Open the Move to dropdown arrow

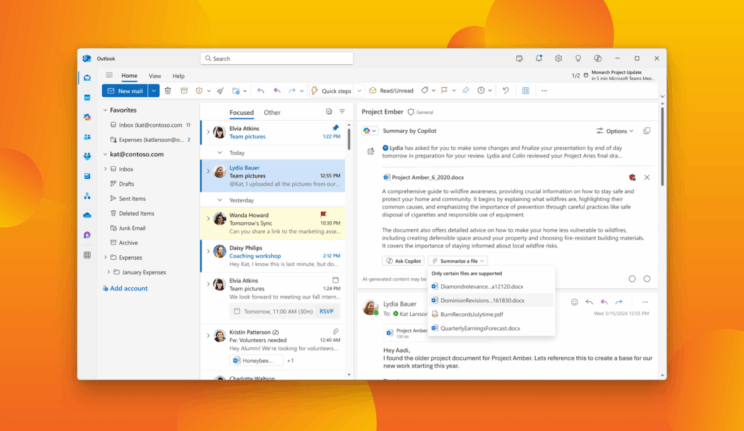(x=245, y=91)
